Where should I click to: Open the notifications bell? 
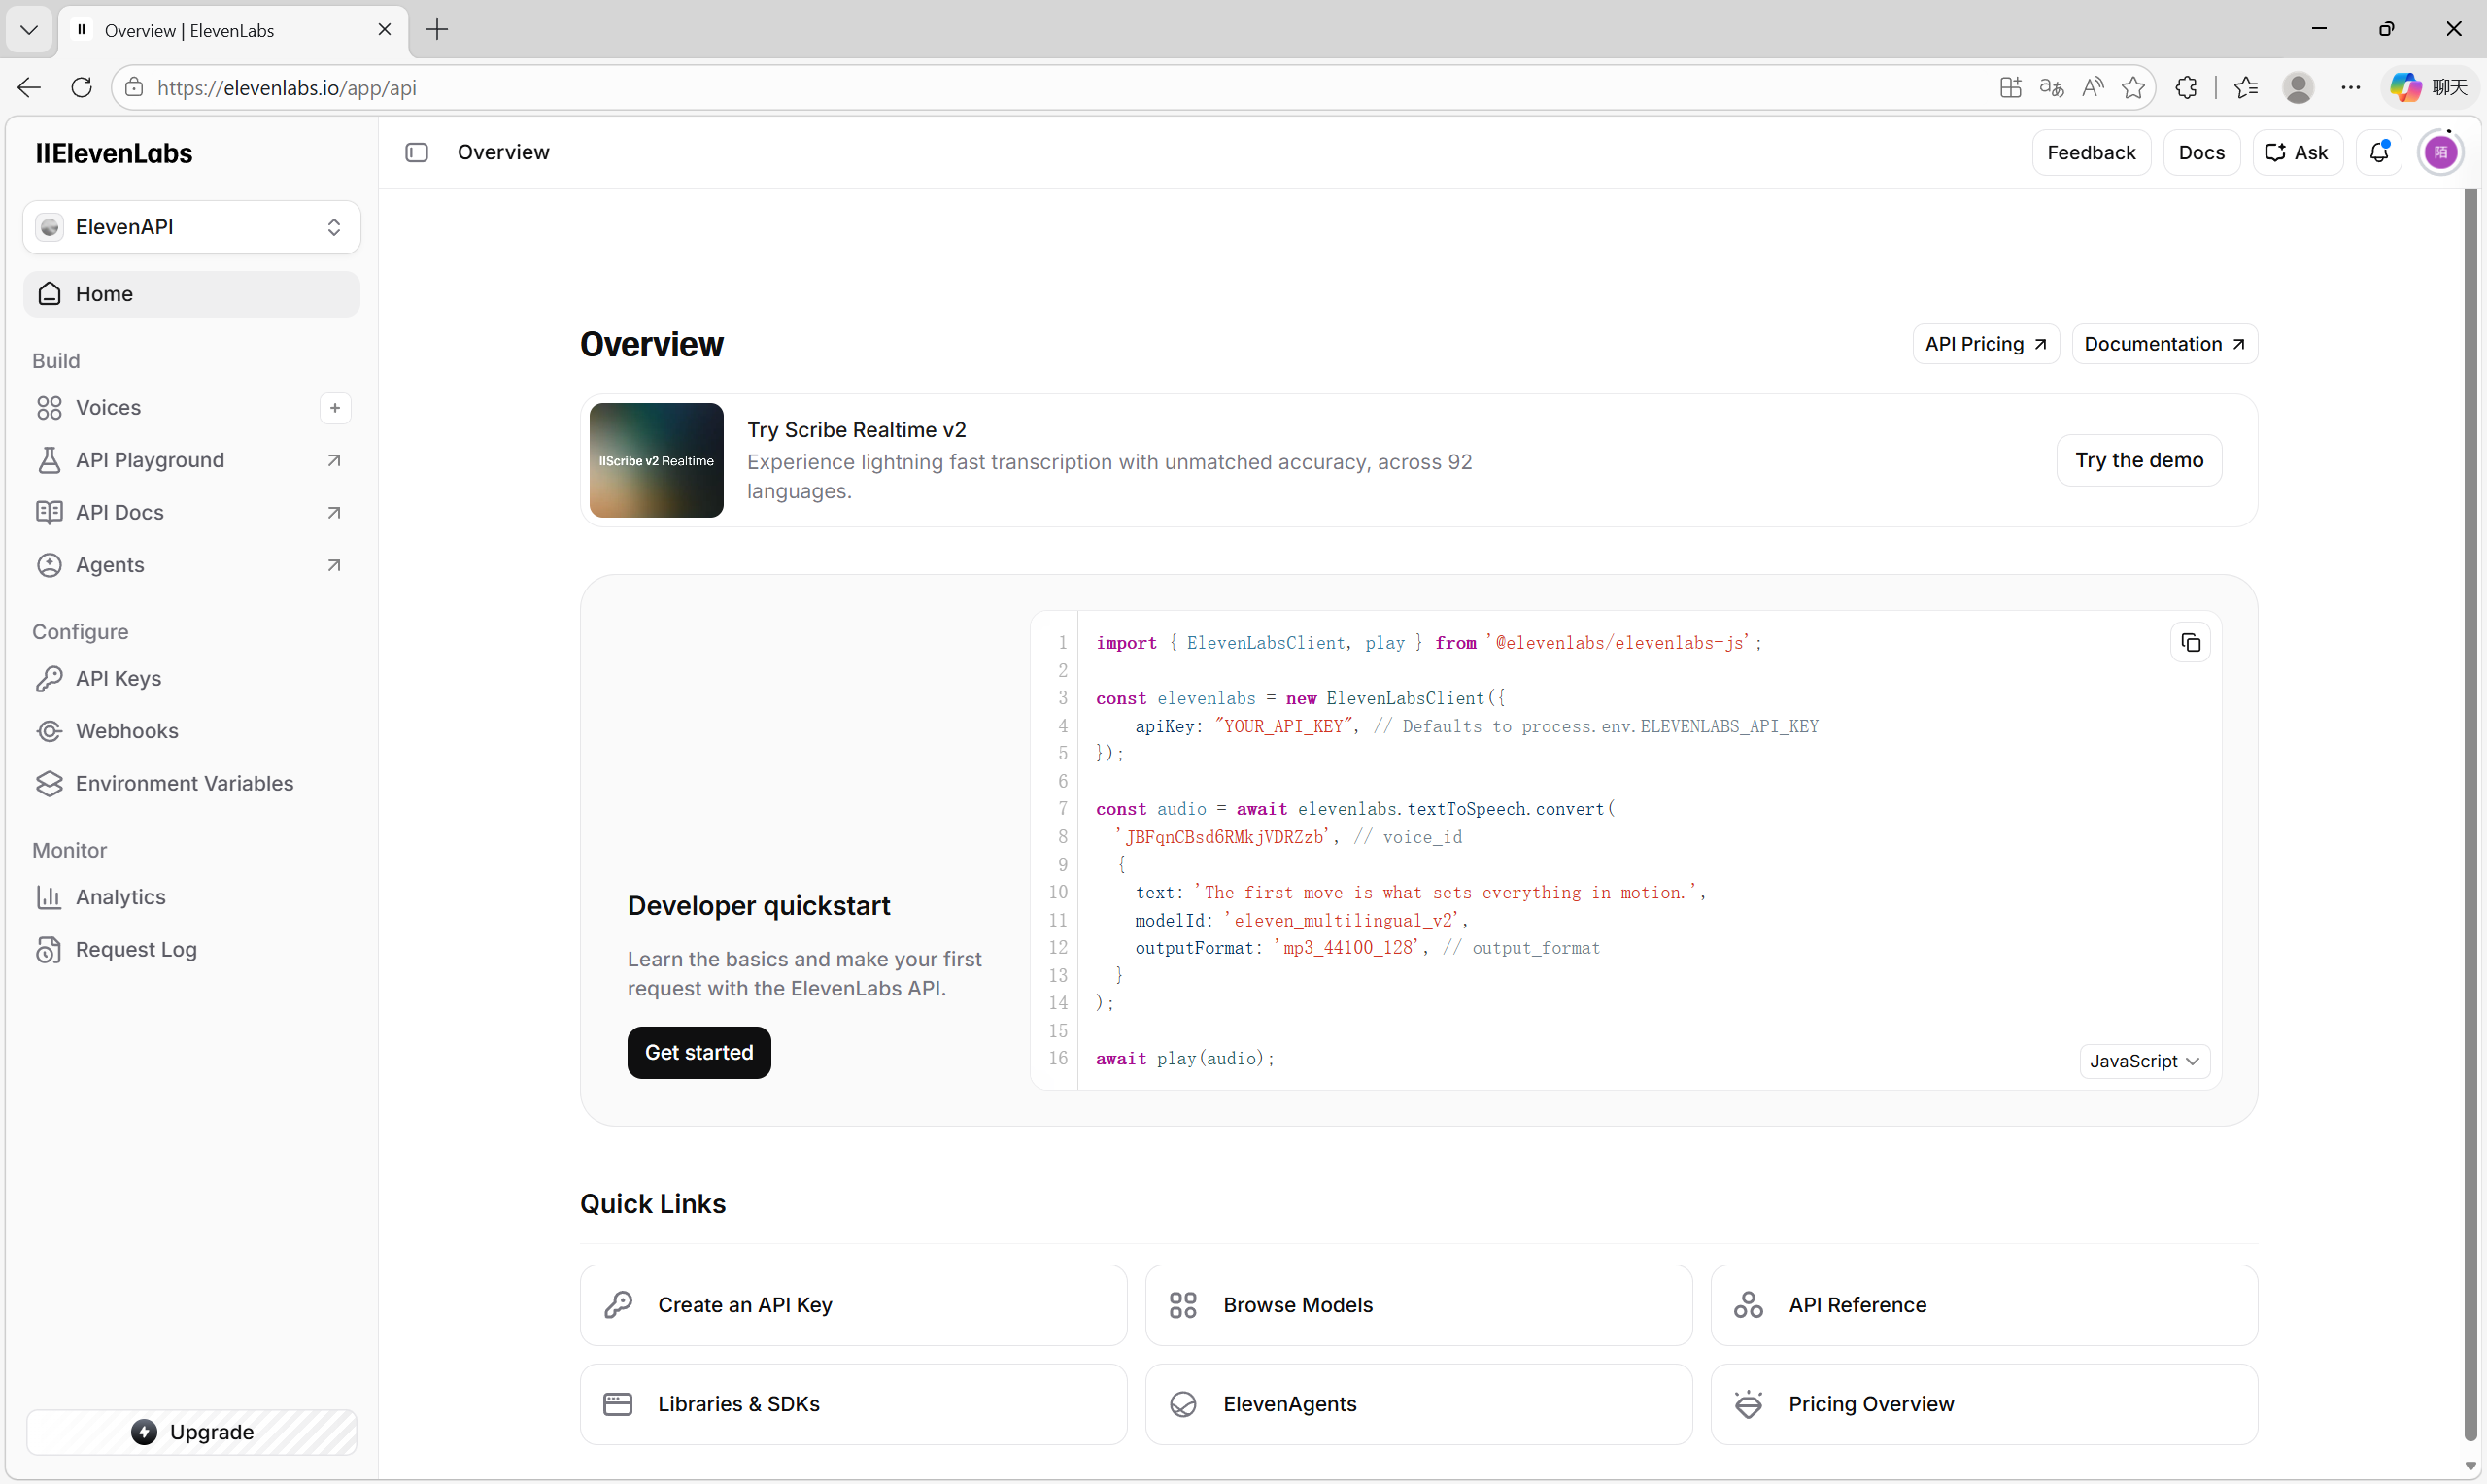click(2379, 152)
